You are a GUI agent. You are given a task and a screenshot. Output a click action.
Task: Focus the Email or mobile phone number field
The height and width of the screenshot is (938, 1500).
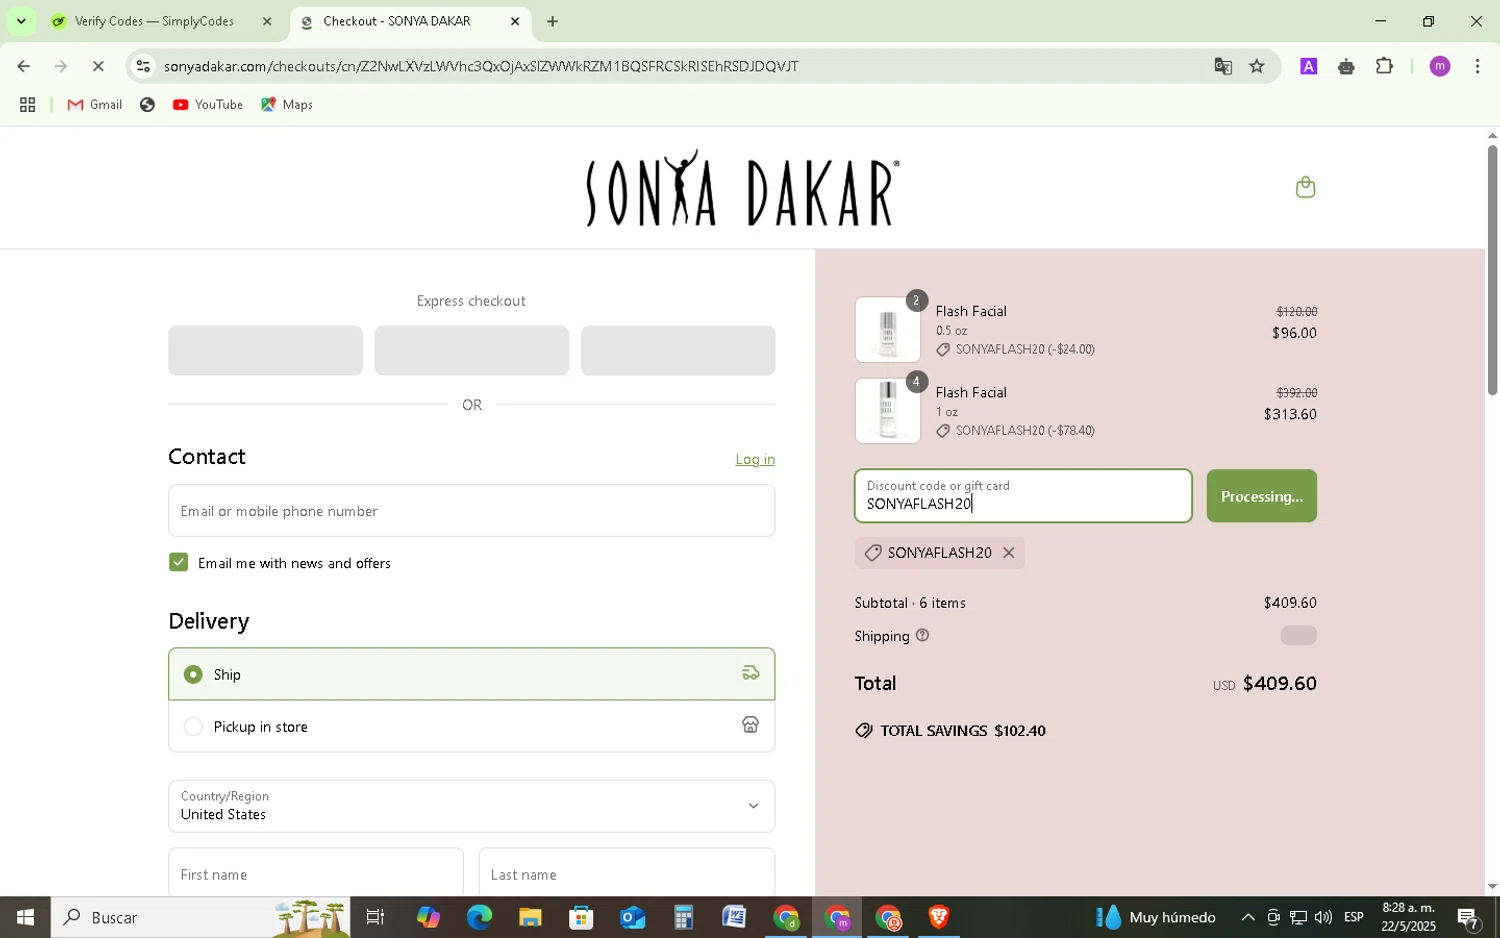[x=471, y=511]
